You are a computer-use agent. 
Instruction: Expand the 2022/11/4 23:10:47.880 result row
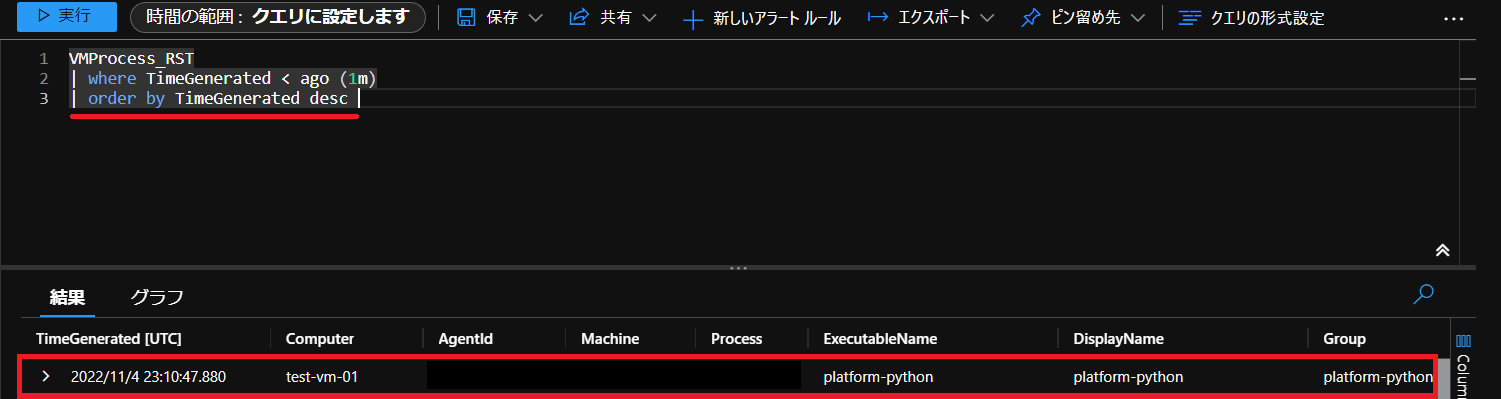pos(45,377)
